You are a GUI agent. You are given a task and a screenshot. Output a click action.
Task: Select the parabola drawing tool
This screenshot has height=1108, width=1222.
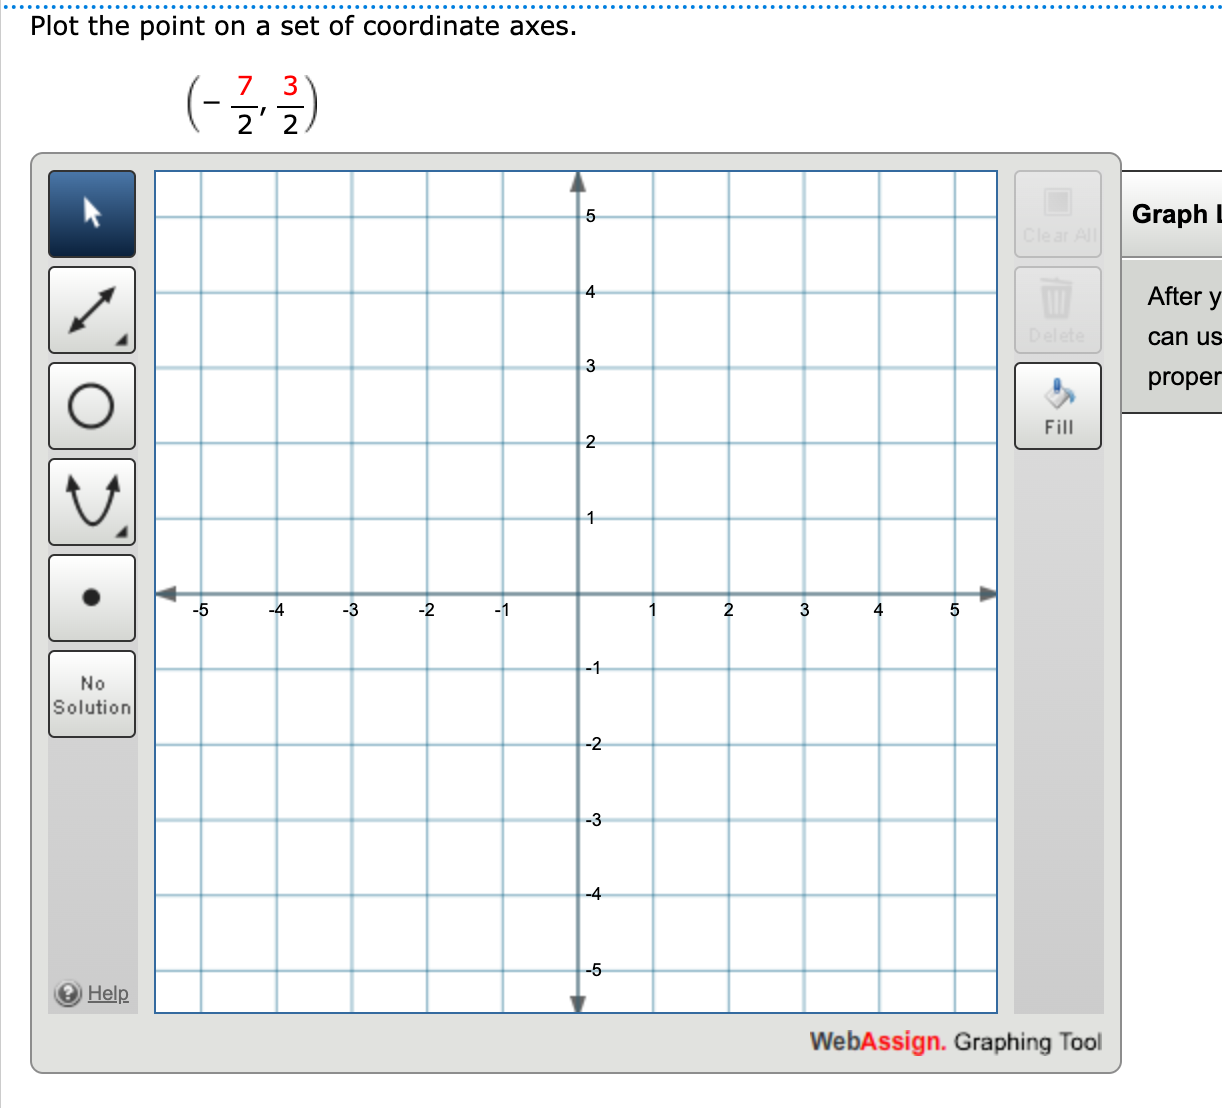[91, 501]
